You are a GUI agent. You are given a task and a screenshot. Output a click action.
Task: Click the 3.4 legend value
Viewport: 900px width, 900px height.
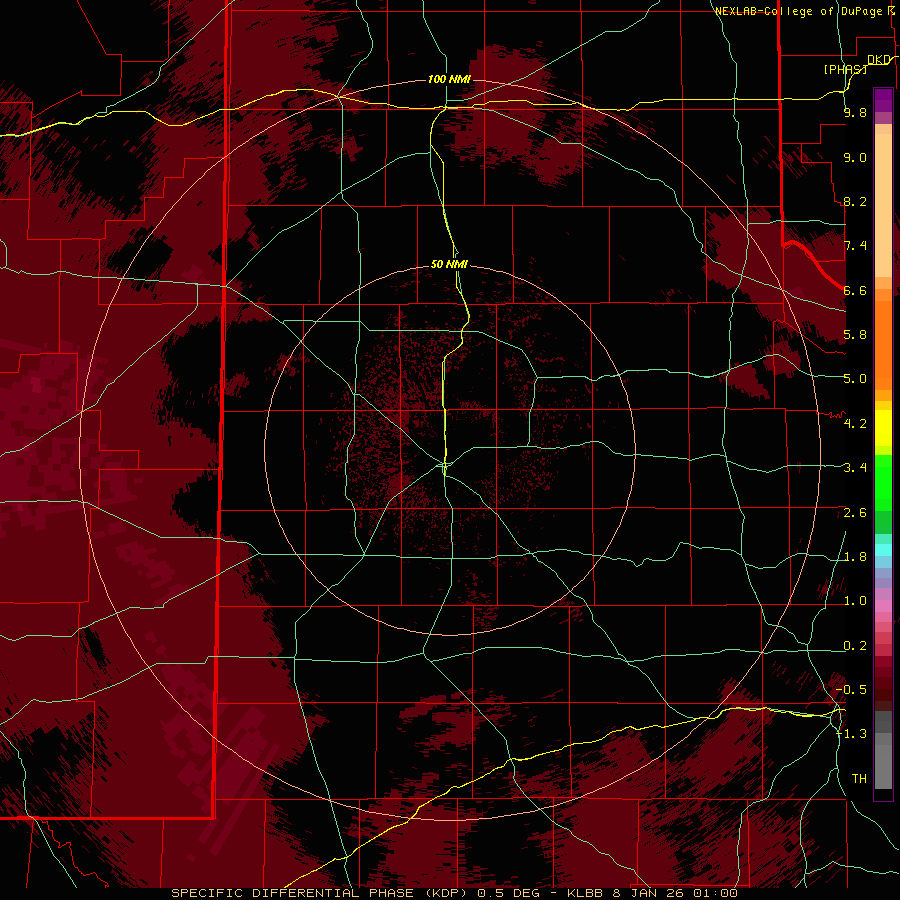pos(855,468)
